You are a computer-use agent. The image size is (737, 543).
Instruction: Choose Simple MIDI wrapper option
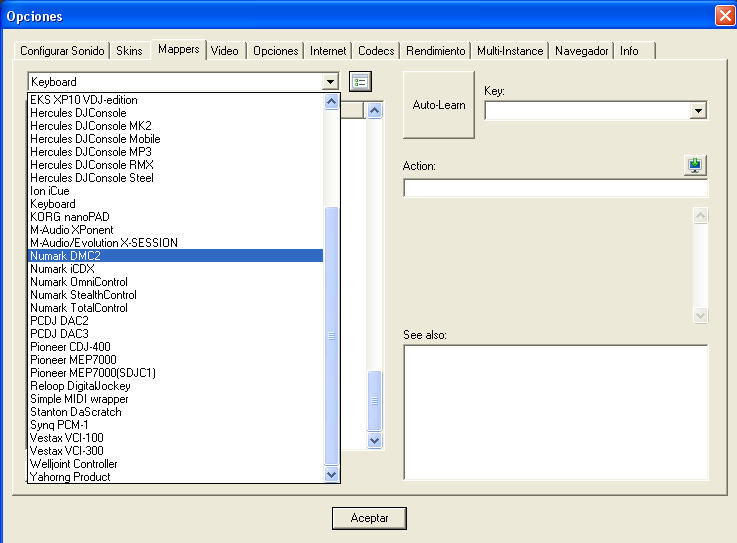click(79, 399)
